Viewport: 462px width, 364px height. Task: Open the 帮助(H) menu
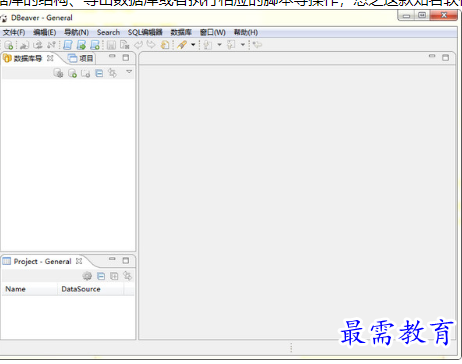coord(246,32)
